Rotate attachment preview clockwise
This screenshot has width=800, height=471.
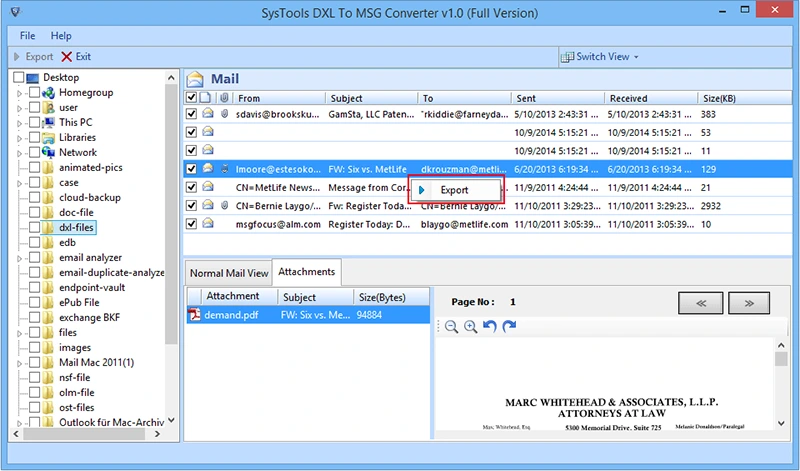tap(509, 326)
